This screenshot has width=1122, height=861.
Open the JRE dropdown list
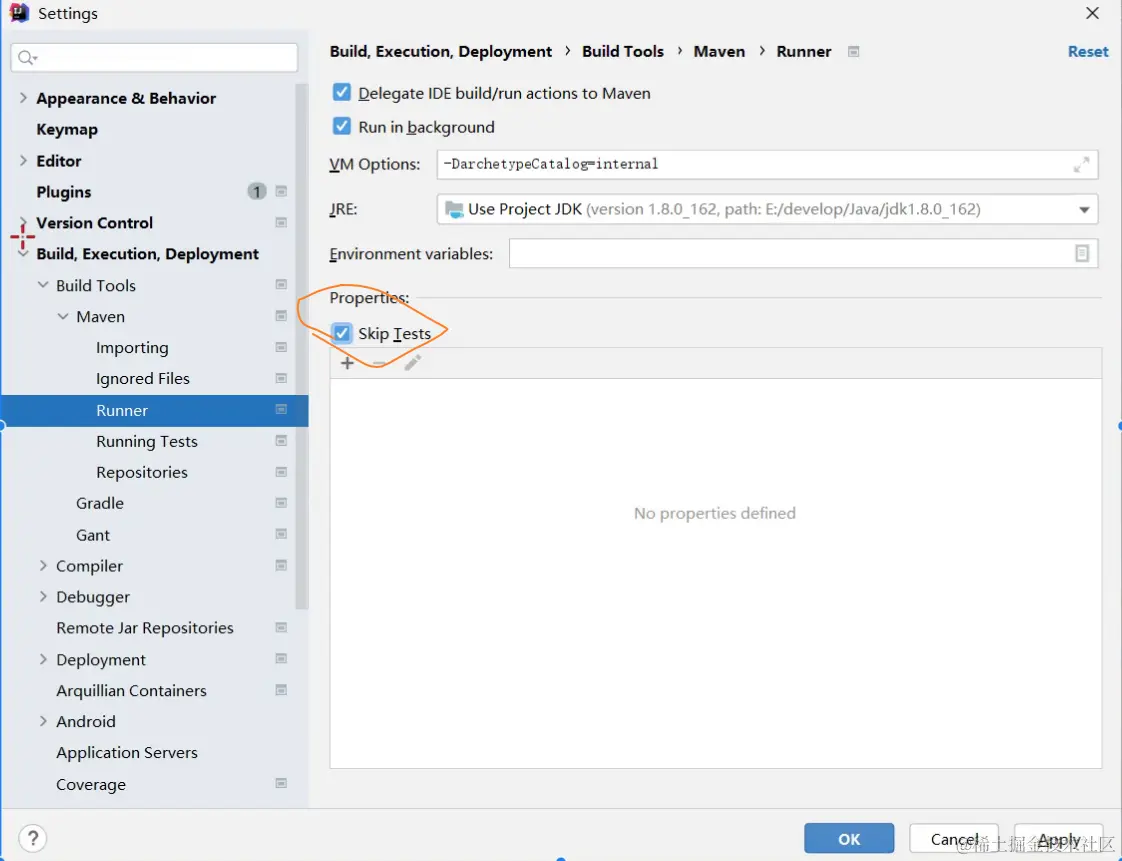tap(1084, 210)
